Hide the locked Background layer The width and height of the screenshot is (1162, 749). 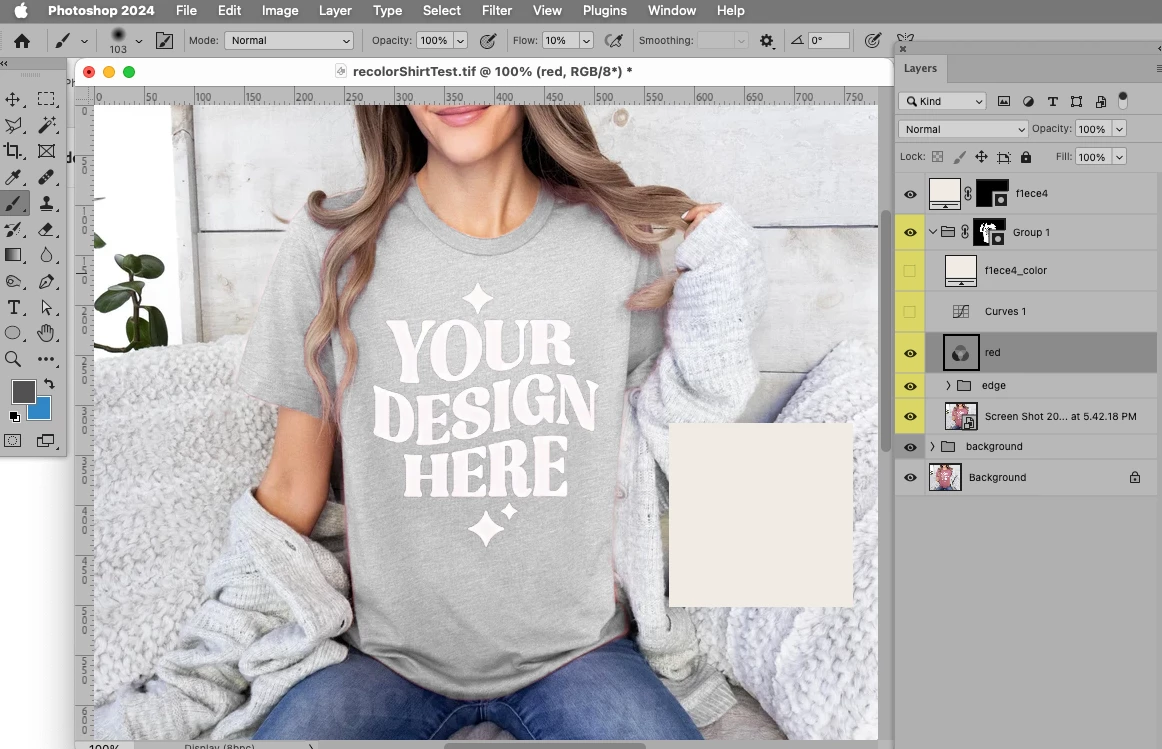tap(910, 478)
